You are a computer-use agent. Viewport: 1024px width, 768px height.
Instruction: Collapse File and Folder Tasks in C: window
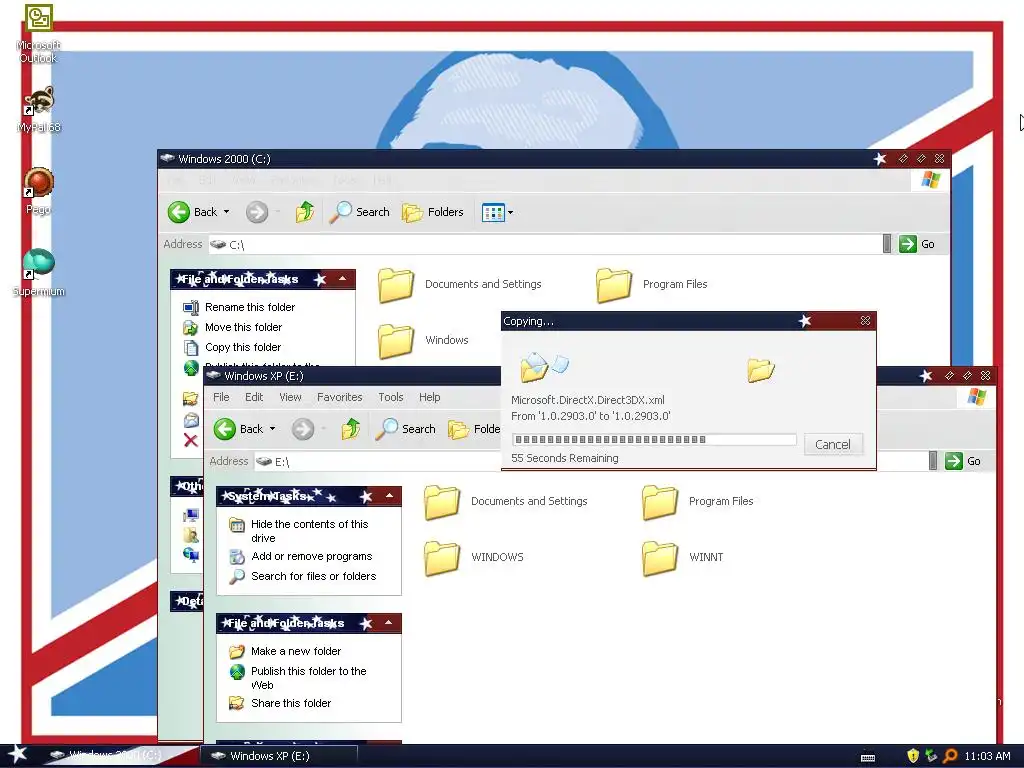point(342,279)
